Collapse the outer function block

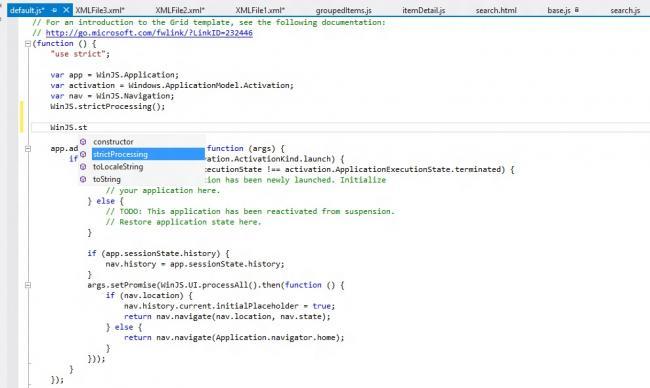pos(28,44)
